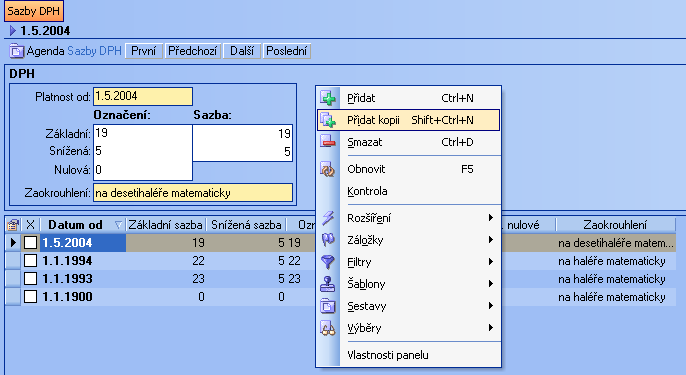
Task: Click the Smazat delete icon
Action: tap(328, 142)
